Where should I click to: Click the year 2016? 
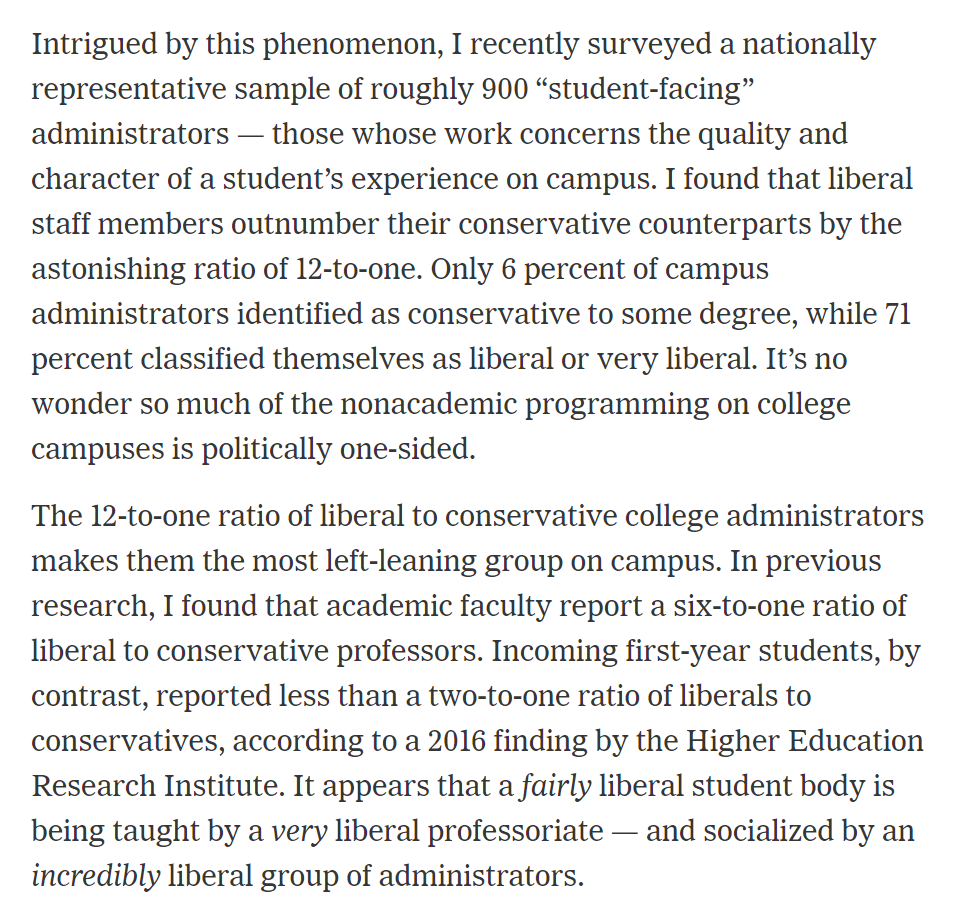pos(457,742)
